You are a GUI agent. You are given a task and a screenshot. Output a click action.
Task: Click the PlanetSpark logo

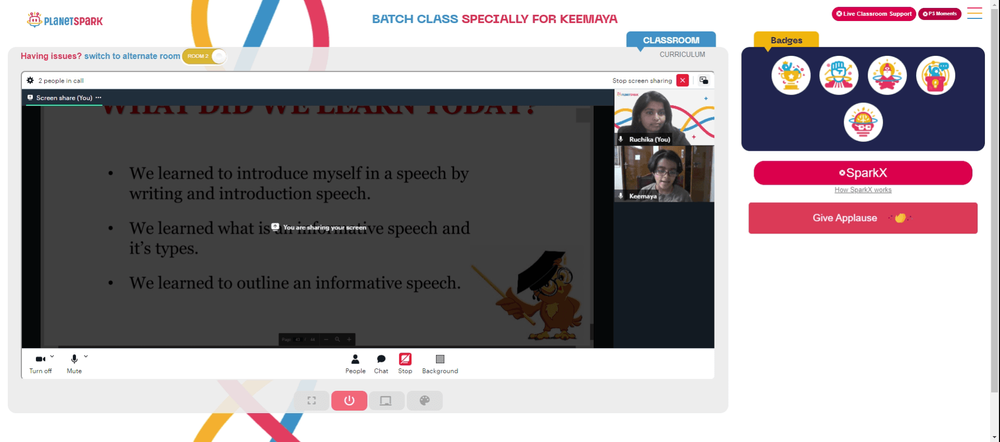click(x=64, y=20)
